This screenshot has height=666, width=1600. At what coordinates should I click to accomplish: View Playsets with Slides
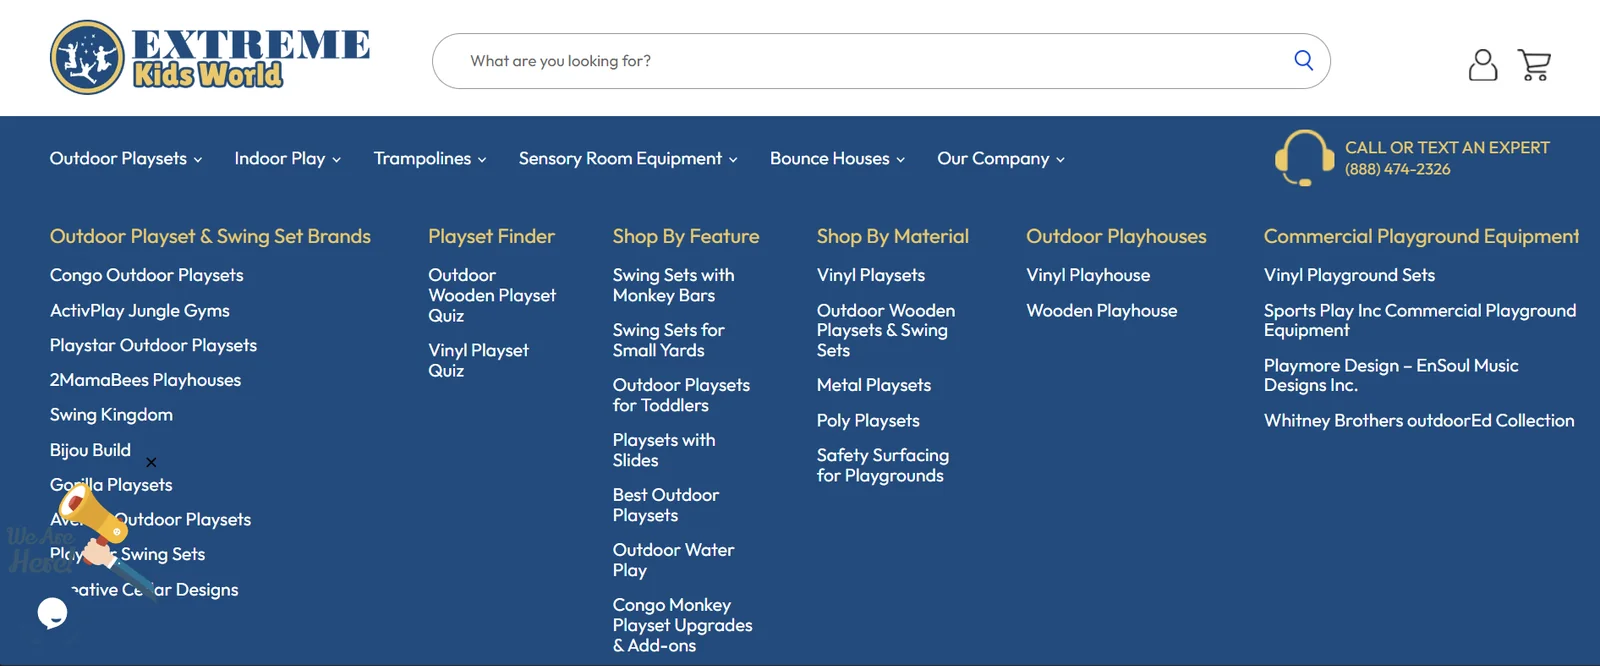point(664,450)
